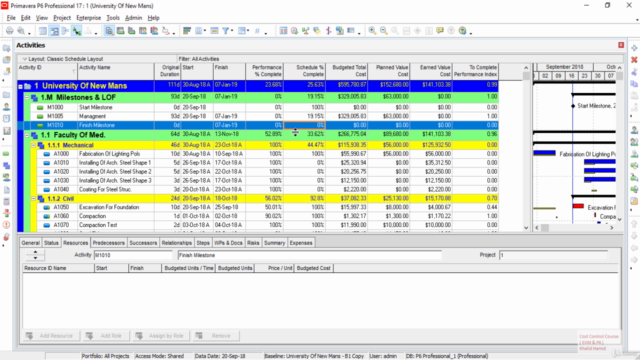
Task: Collapse the 1.1.2 Civil WBS band
Action: tap(33, 199)
